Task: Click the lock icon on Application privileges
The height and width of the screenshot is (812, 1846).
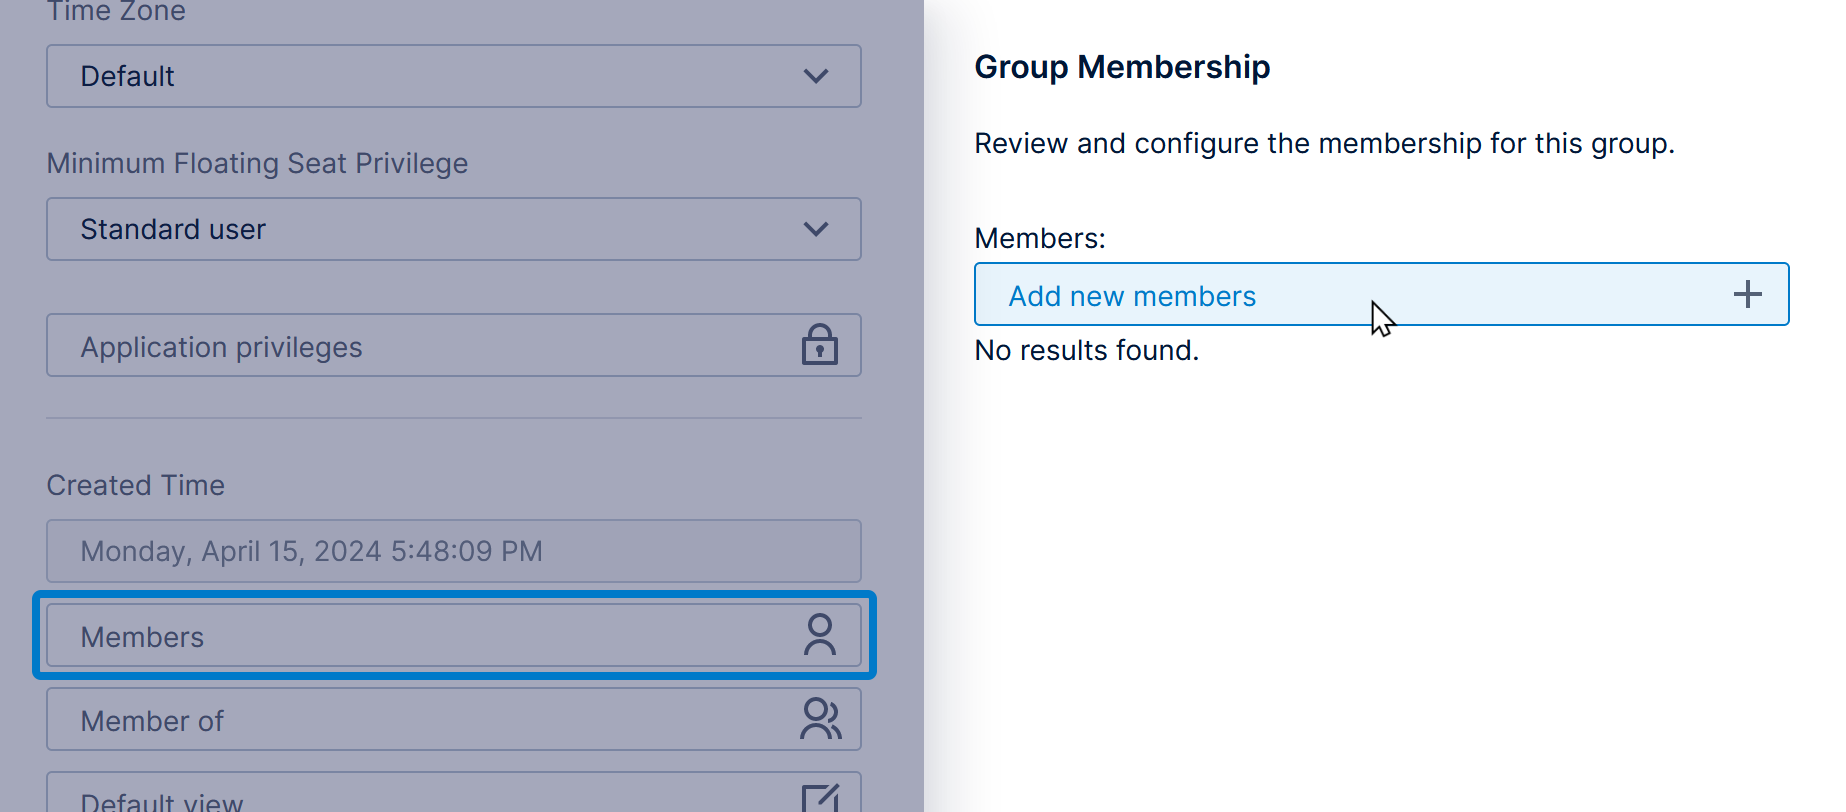Action: [820, 344]
